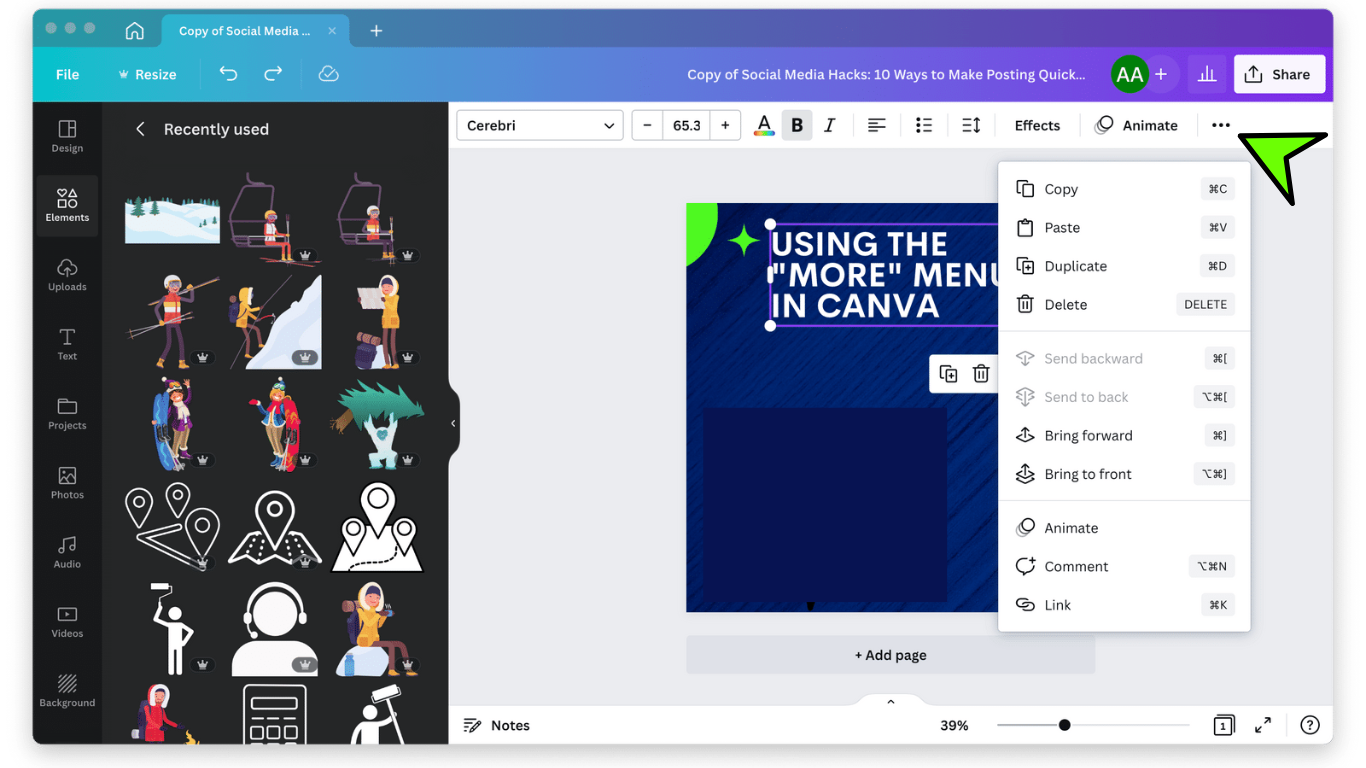Choose Bring to front menu entry
The width and height of the screenshot is (1366, 768).
(1087, 474)
